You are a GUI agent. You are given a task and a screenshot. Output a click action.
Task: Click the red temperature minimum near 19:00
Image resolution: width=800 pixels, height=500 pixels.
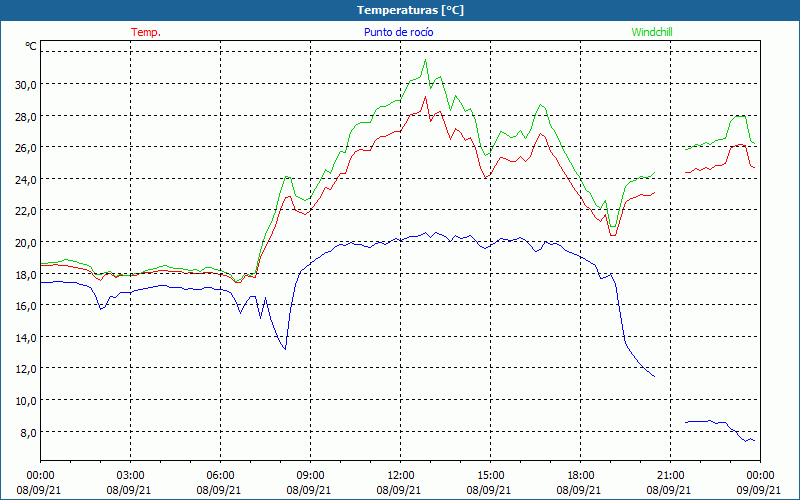point(613,235)
